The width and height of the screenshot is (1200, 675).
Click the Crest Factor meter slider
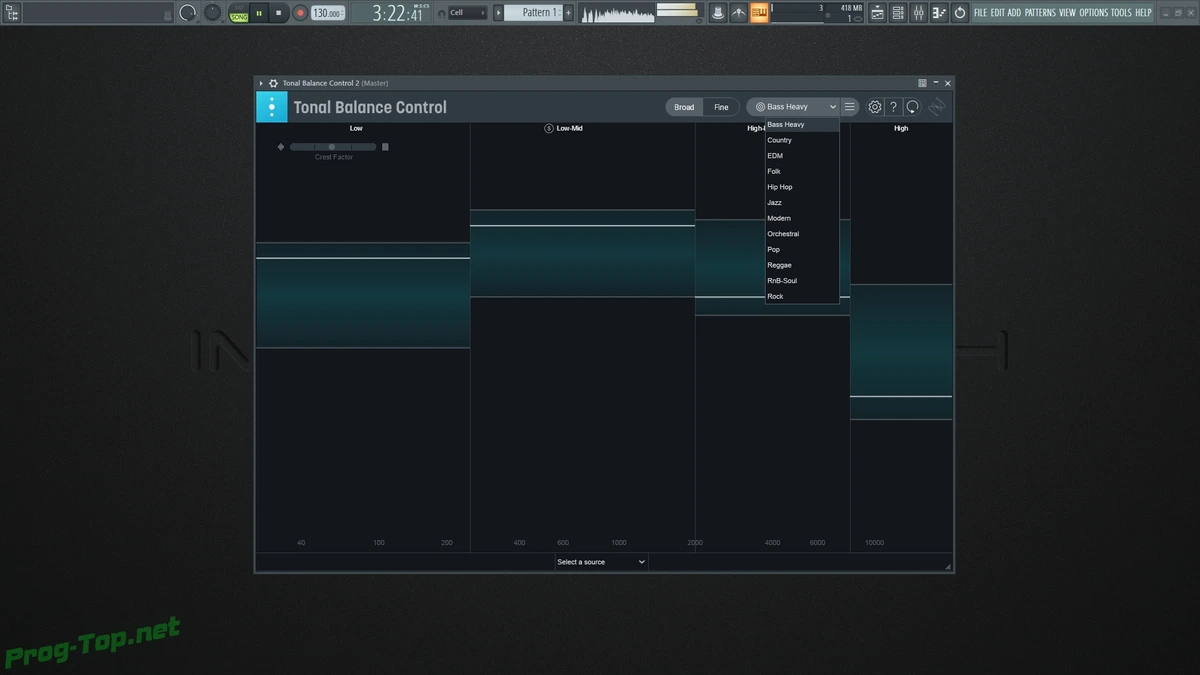333,147
